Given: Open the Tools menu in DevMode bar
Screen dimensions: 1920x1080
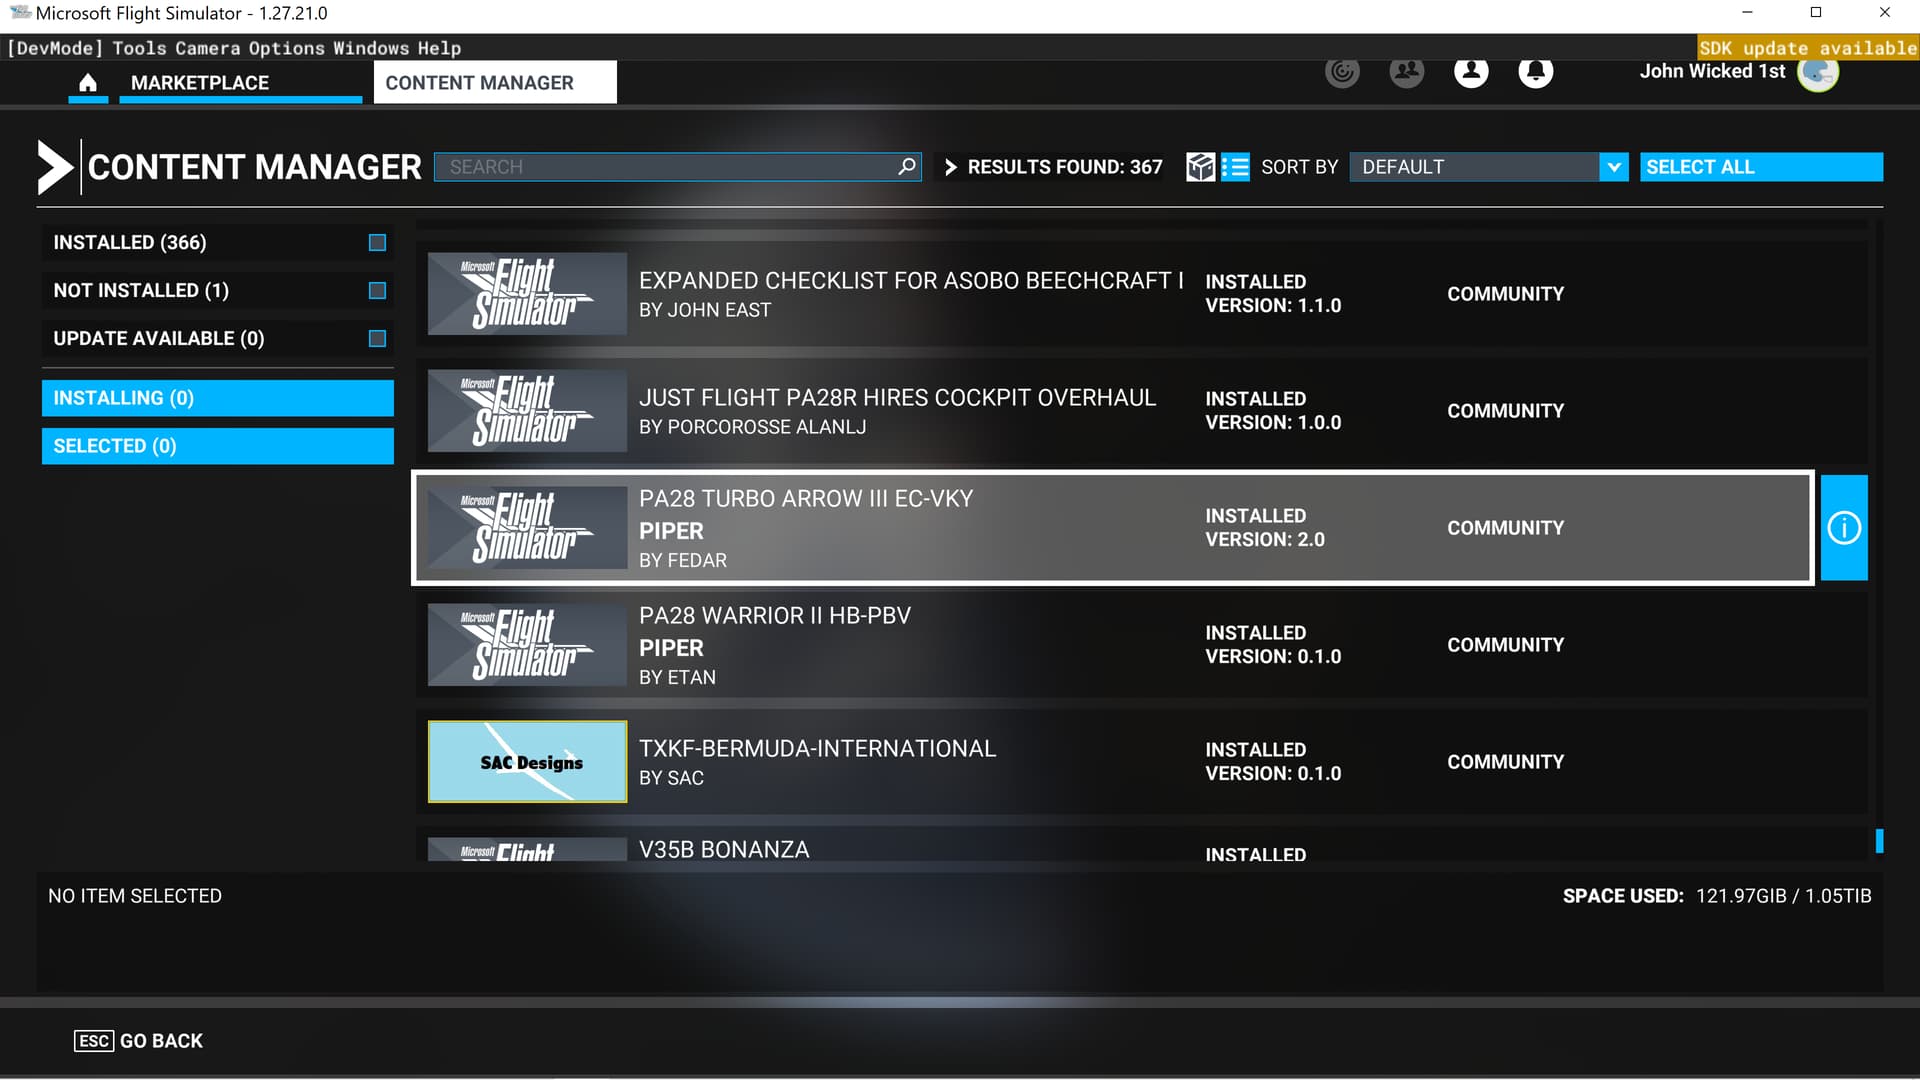Looking at the screenshot, I should [139, 48].
